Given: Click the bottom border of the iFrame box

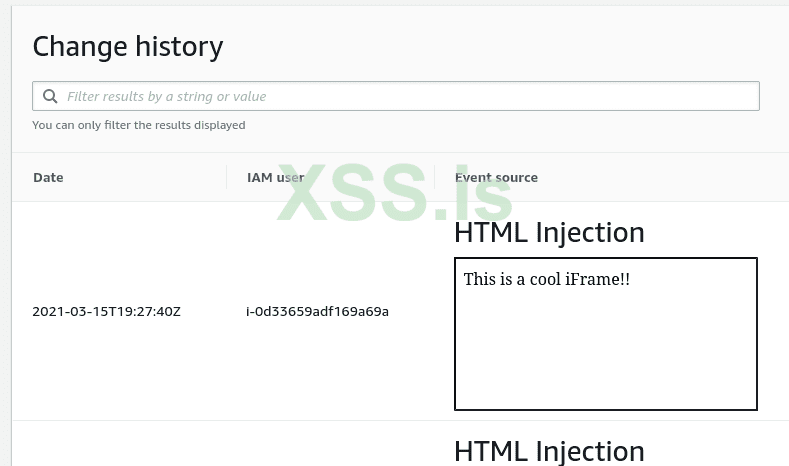Looking at the screenshot, I should pos(605,409).
